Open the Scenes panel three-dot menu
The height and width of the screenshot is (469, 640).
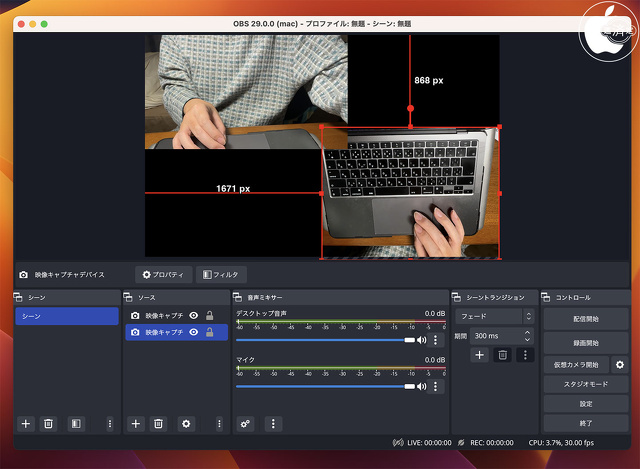109,424
